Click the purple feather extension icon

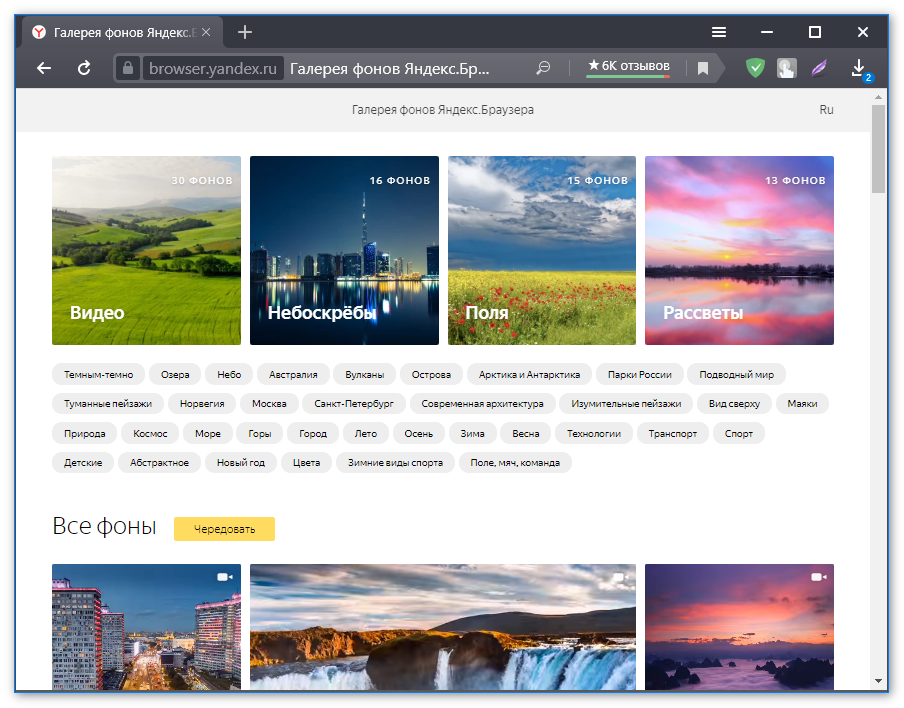[x=819, y=68]
